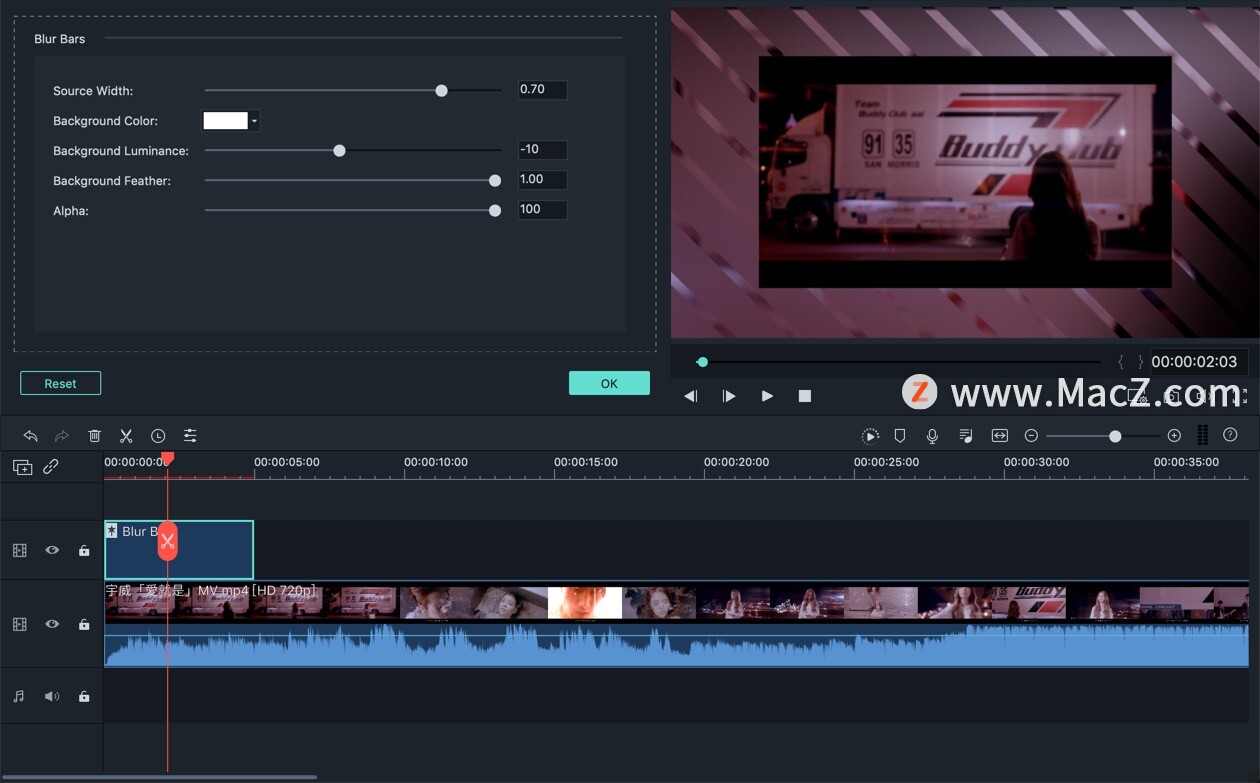1260x783 pixels.
Task: Add a marker with the shield icon
Action: click(x=900, y=436)
